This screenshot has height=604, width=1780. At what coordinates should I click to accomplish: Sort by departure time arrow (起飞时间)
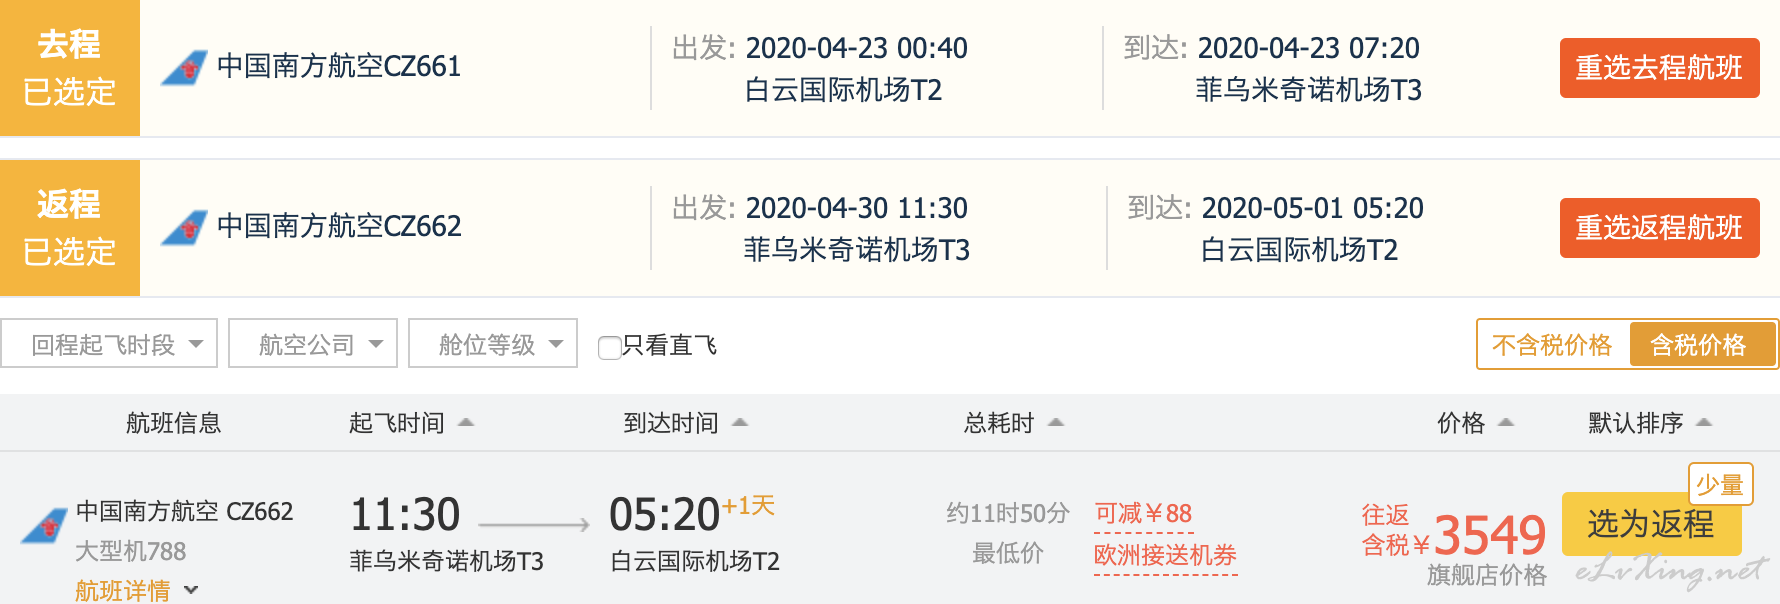click(466, 423)
